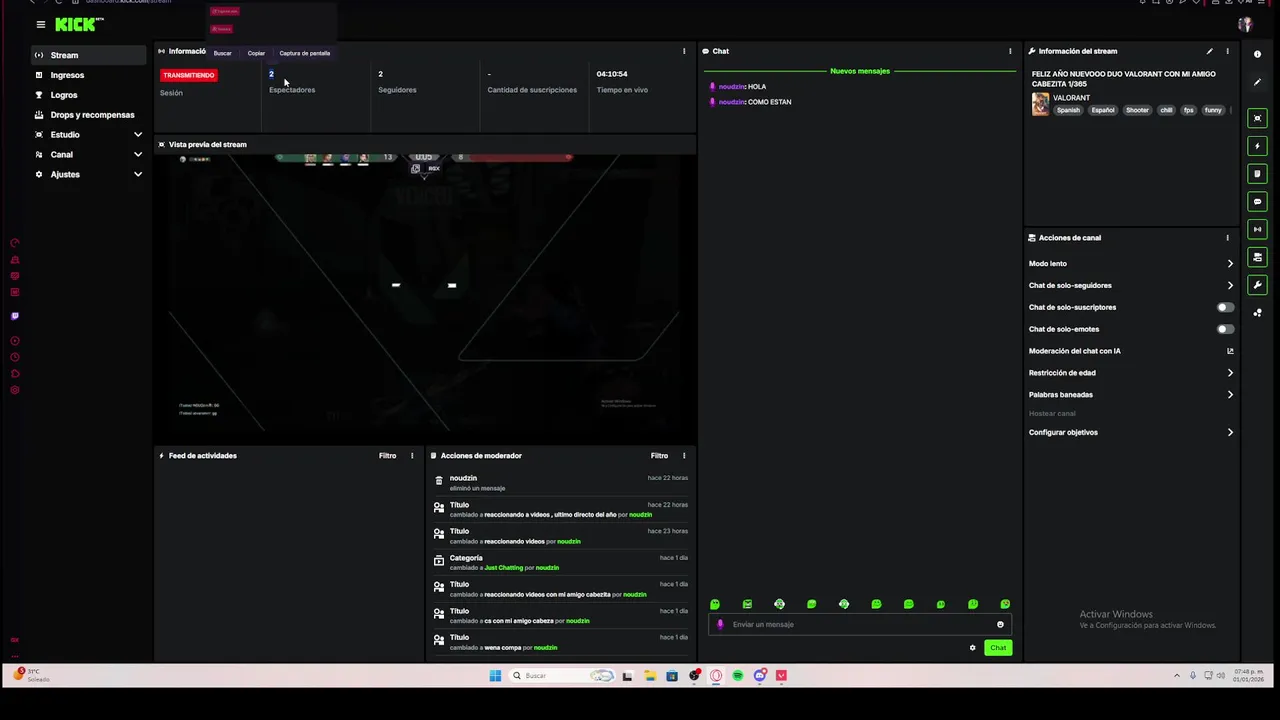The height and width of the screenshot is (720, 1280).
Task: Click the pencil icon in the right rail
Action: pyautogui.click(x=1257, y=82)
